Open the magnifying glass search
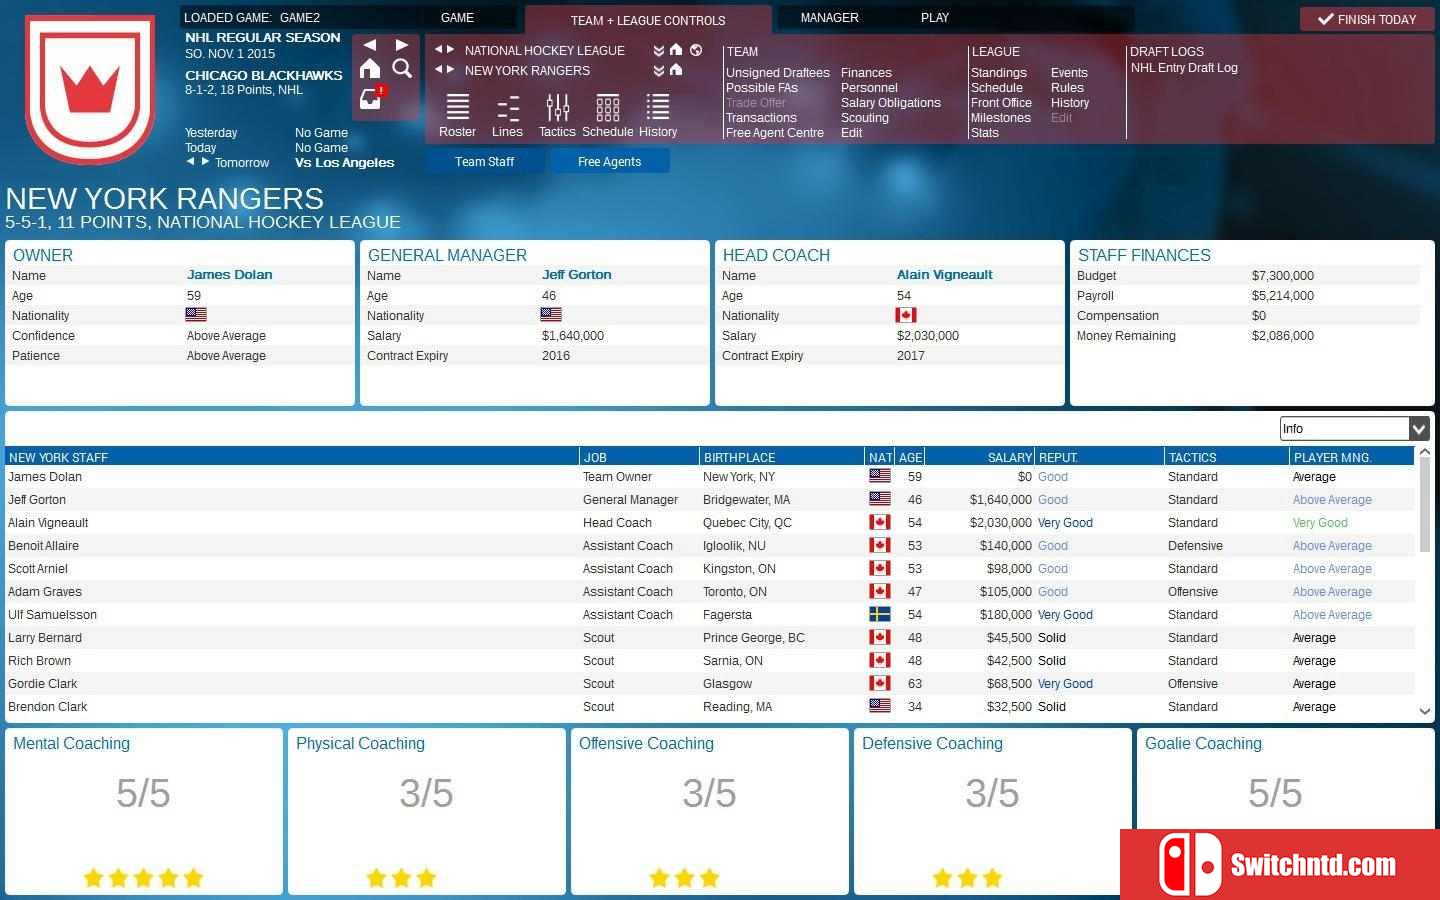Screen dimensions: 1440x900 click(402, 68)
